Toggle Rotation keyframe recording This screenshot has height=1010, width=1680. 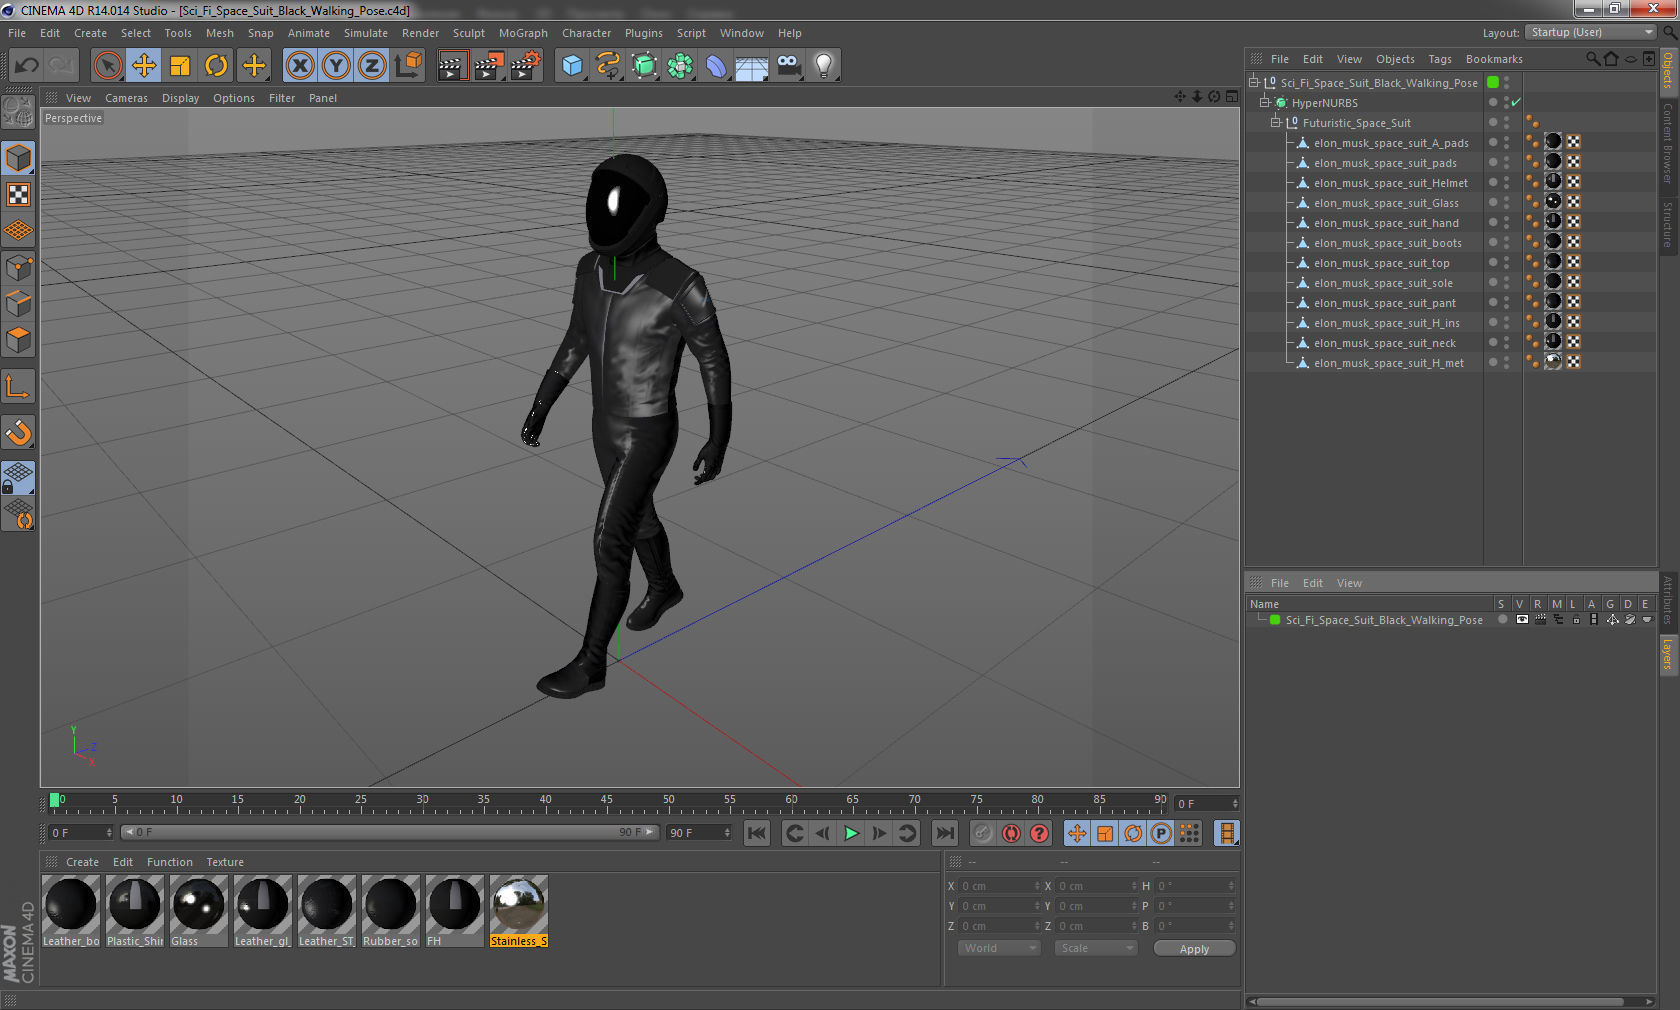pos(1133,833)
